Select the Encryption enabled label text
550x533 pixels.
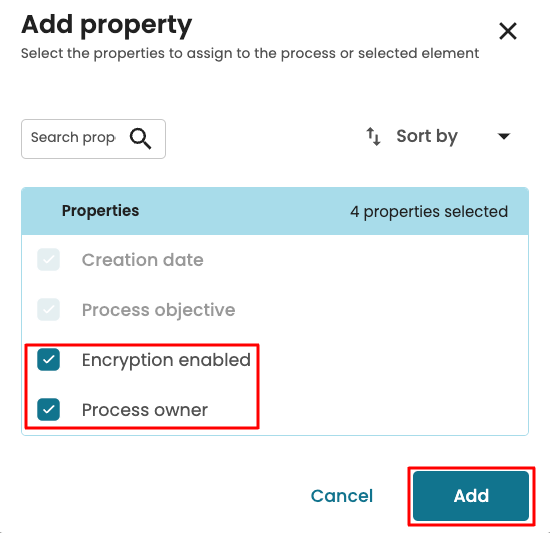[166, 360]
